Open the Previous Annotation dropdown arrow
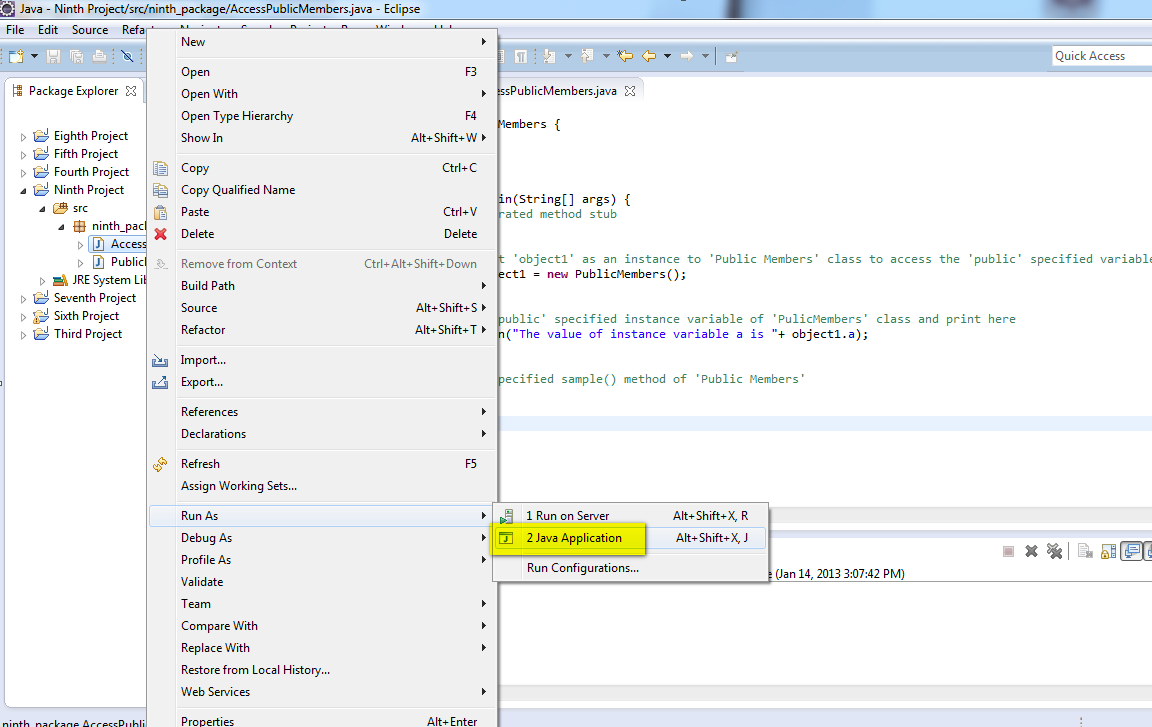 (x=606, y=56)
